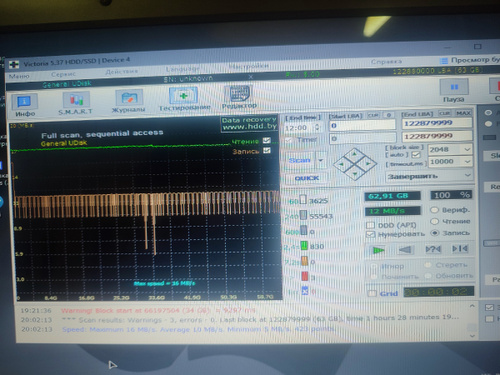This screenshot has height=375, width=500.
Task: Open the Сервис menu
Action: [x=63, y=74]
